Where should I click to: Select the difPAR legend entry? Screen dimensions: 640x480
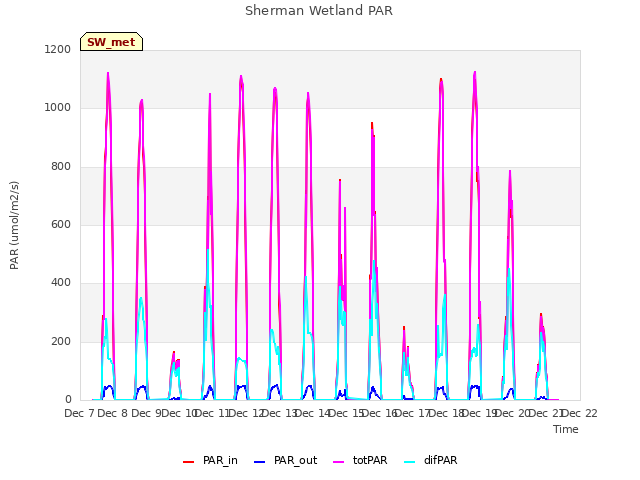431,460
